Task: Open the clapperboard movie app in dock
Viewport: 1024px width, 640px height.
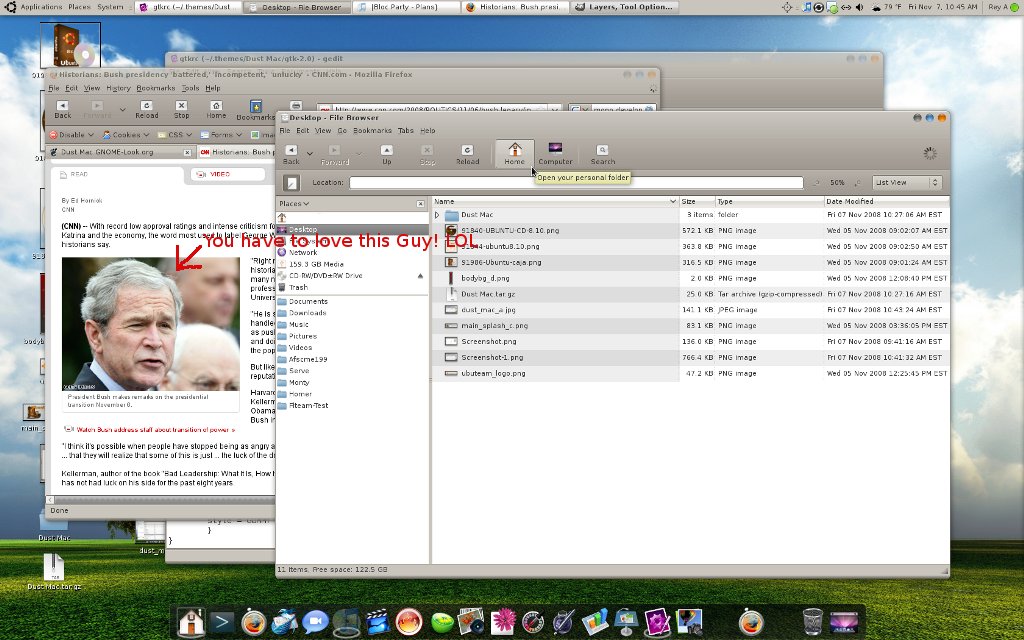Action: click(377, 622)
